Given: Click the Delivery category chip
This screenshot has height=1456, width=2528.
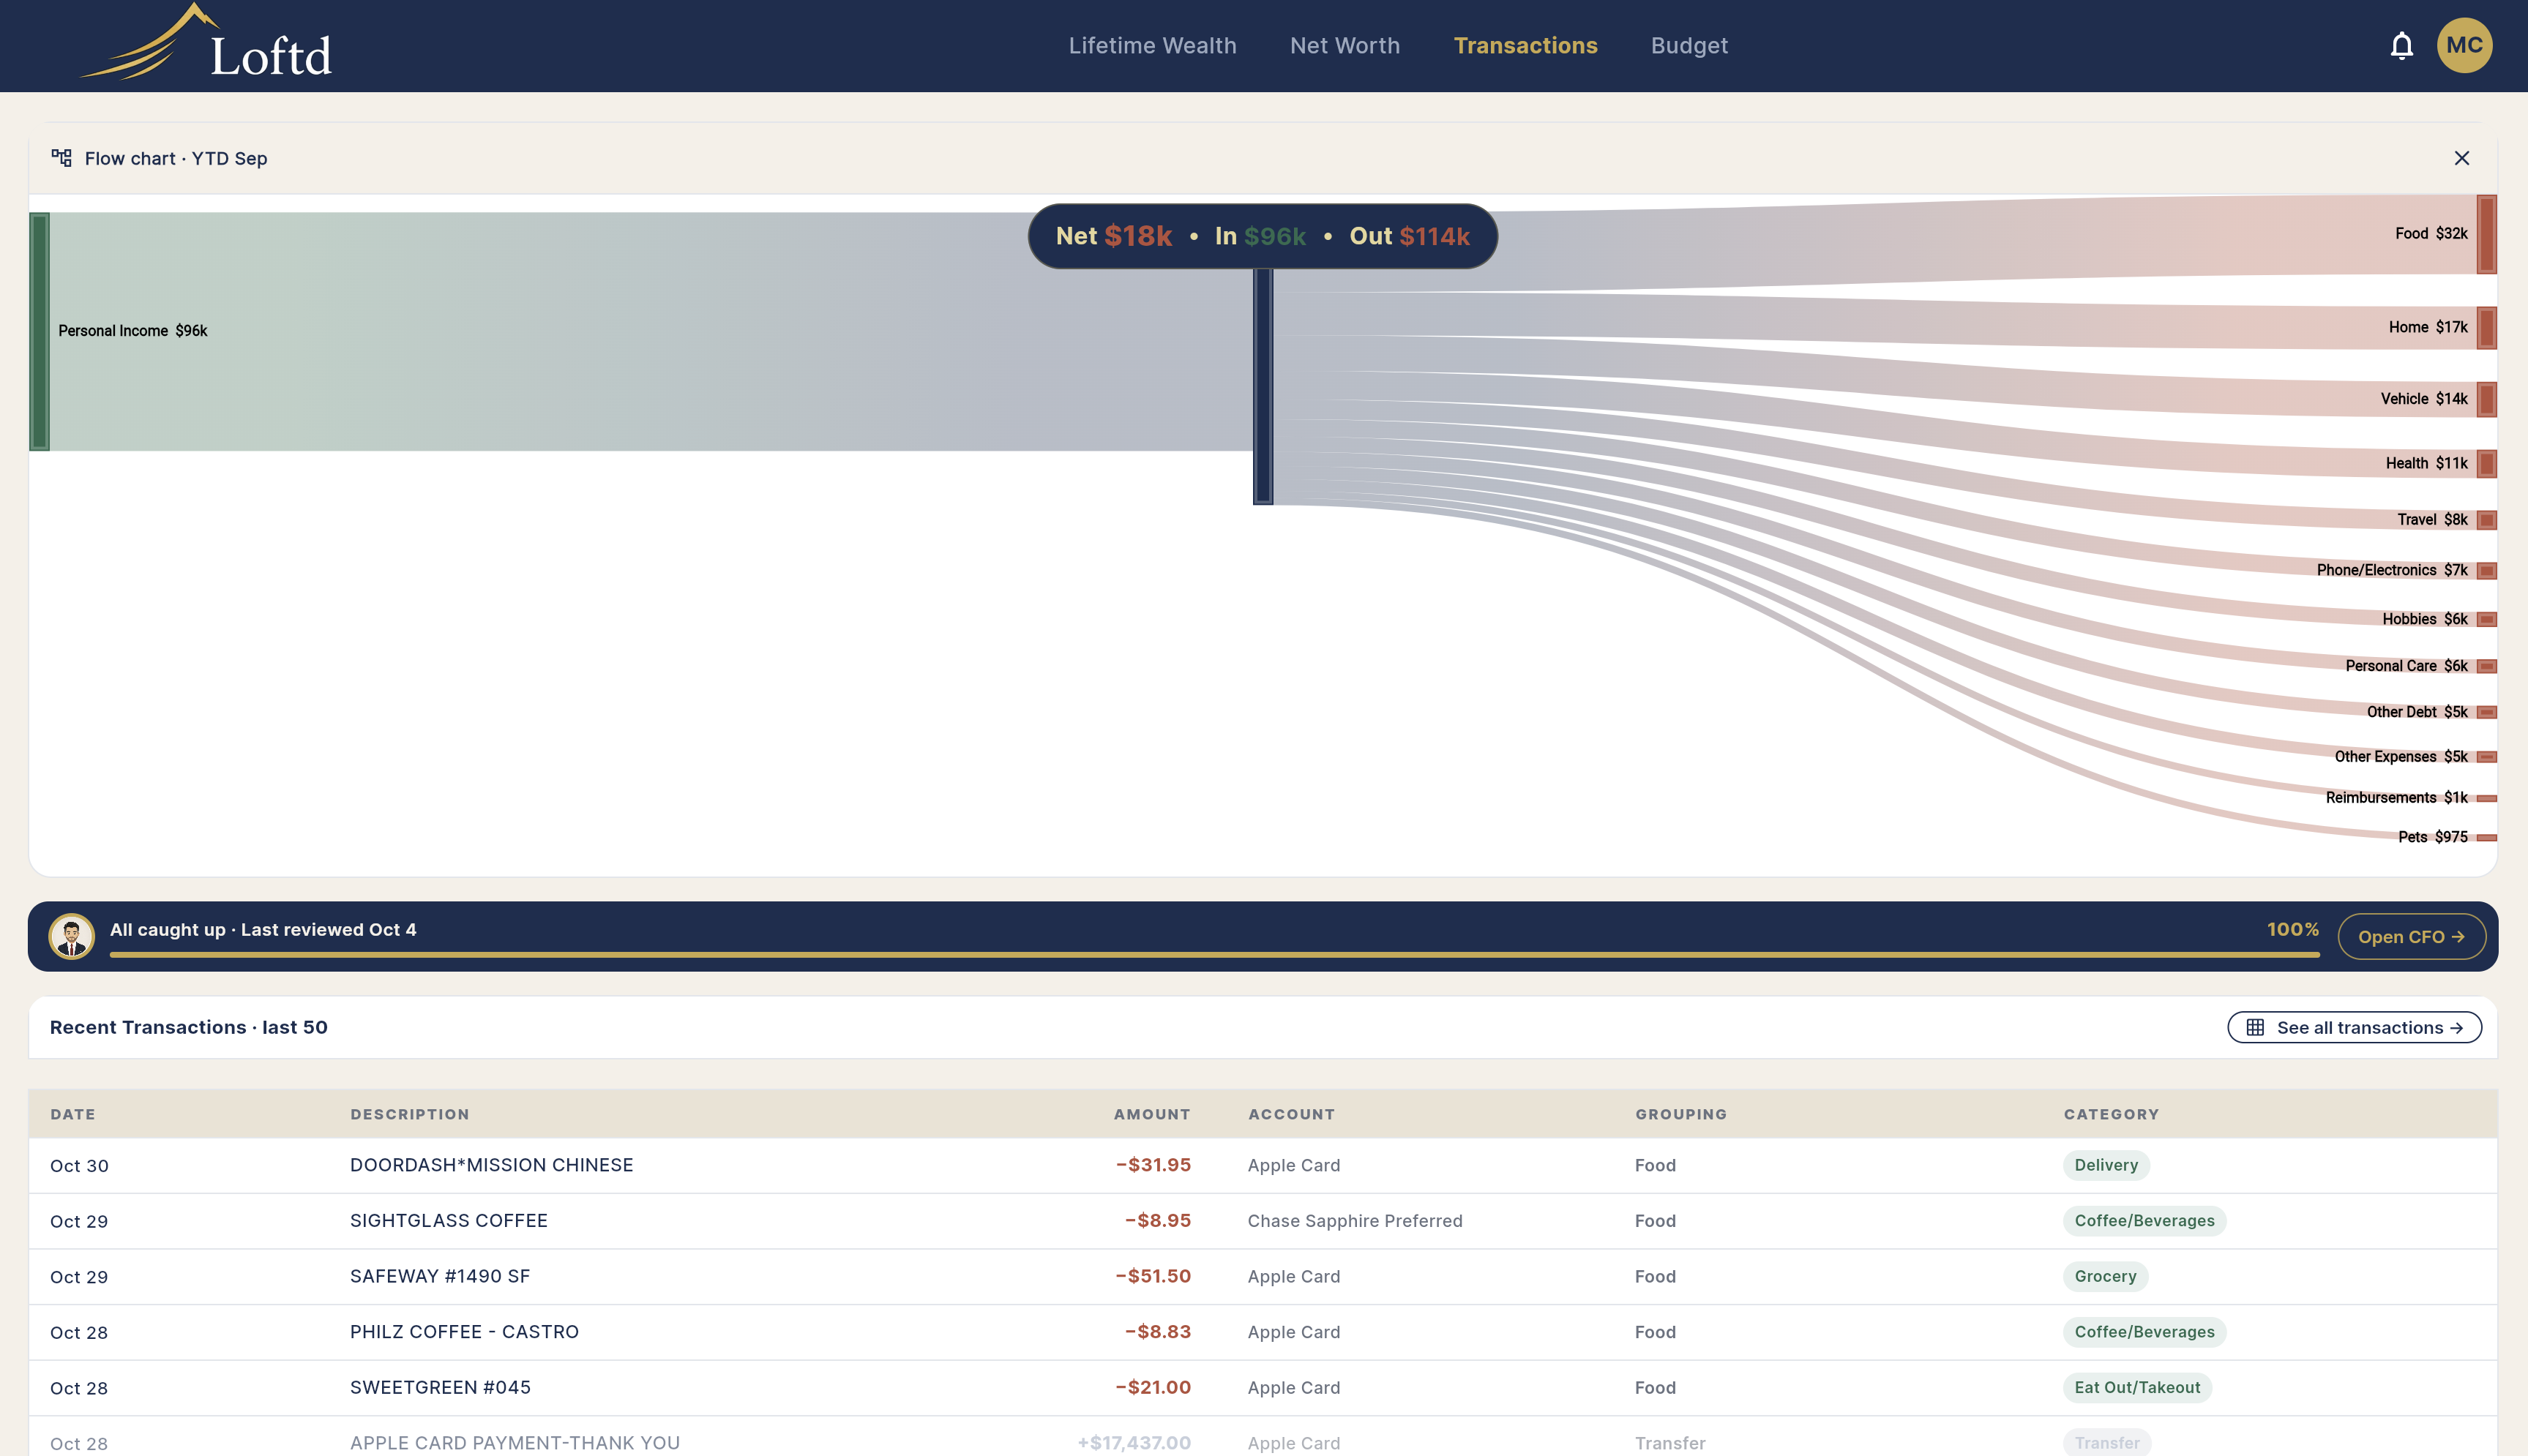Looking at the screenshot, I should pos(2106,1165).
